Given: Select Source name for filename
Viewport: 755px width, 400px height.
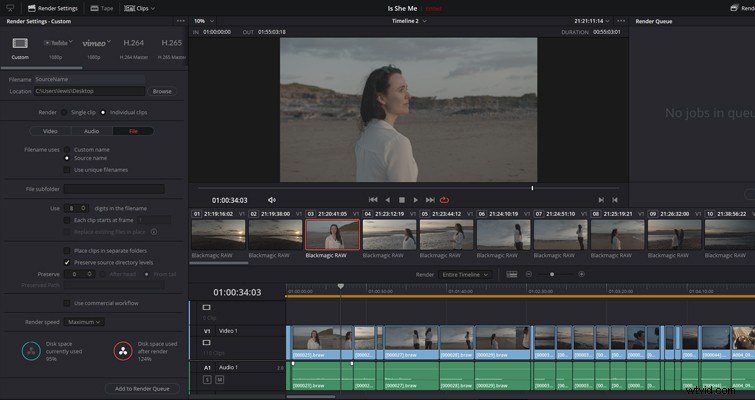Looking at the screenshot, I should (67, 158).
